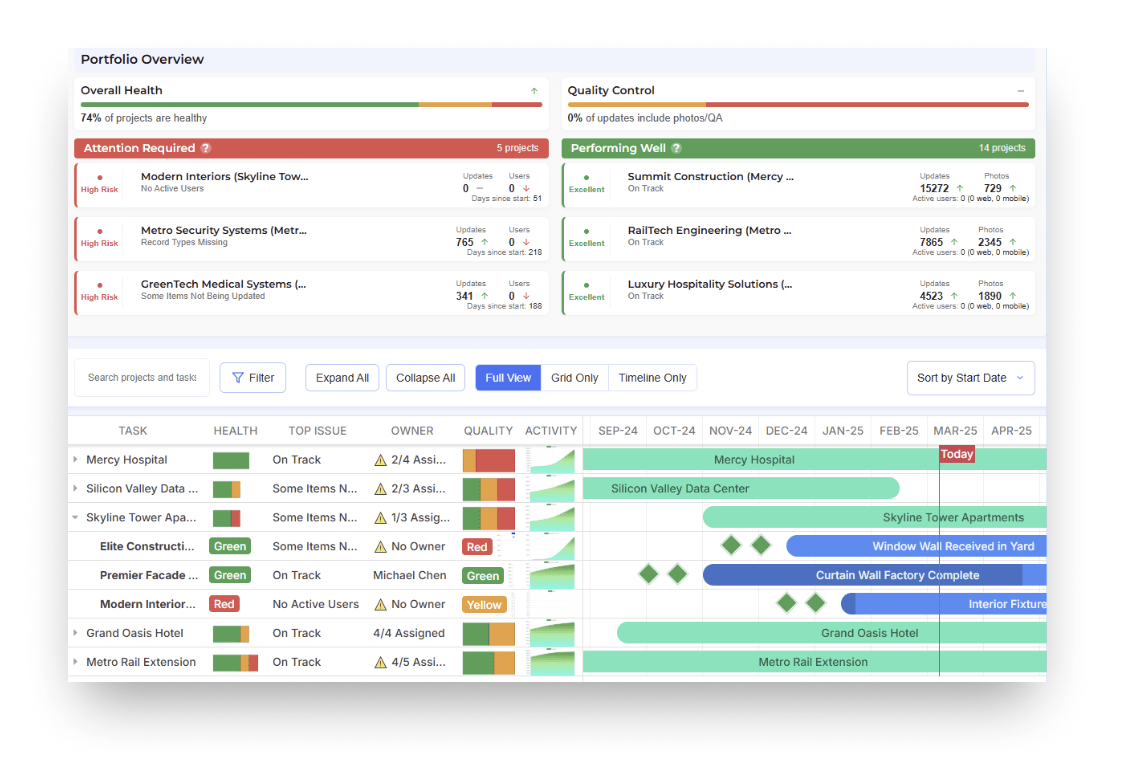The image size is (1124, 766).
Task: Open RailTech Engineering performing well card
Action: click(799, 239)
